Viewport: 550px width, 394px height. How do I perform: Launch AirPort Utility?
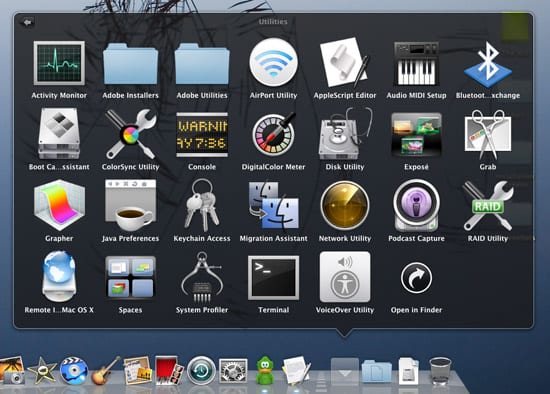pos(274,63)
